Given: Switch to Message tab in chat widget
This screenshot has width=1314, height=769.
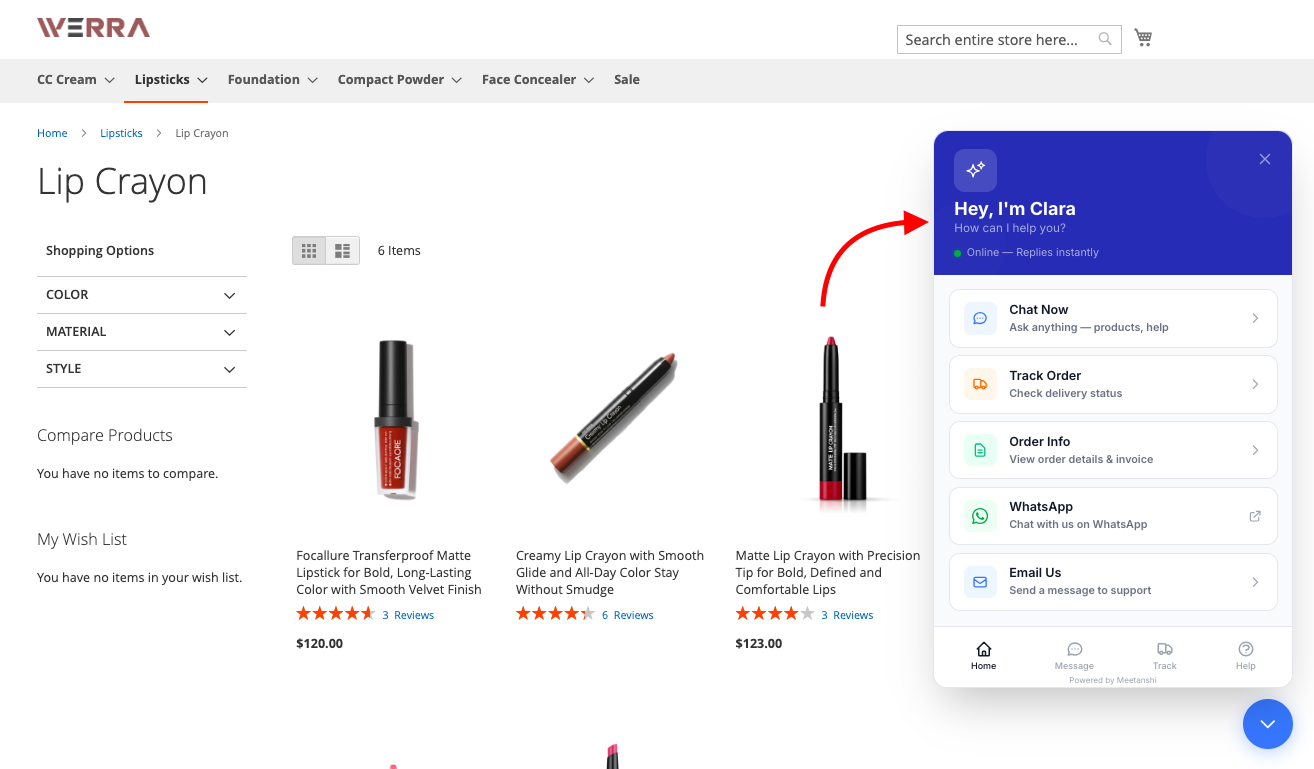Looking at the screenshot, I should 1074,656.
